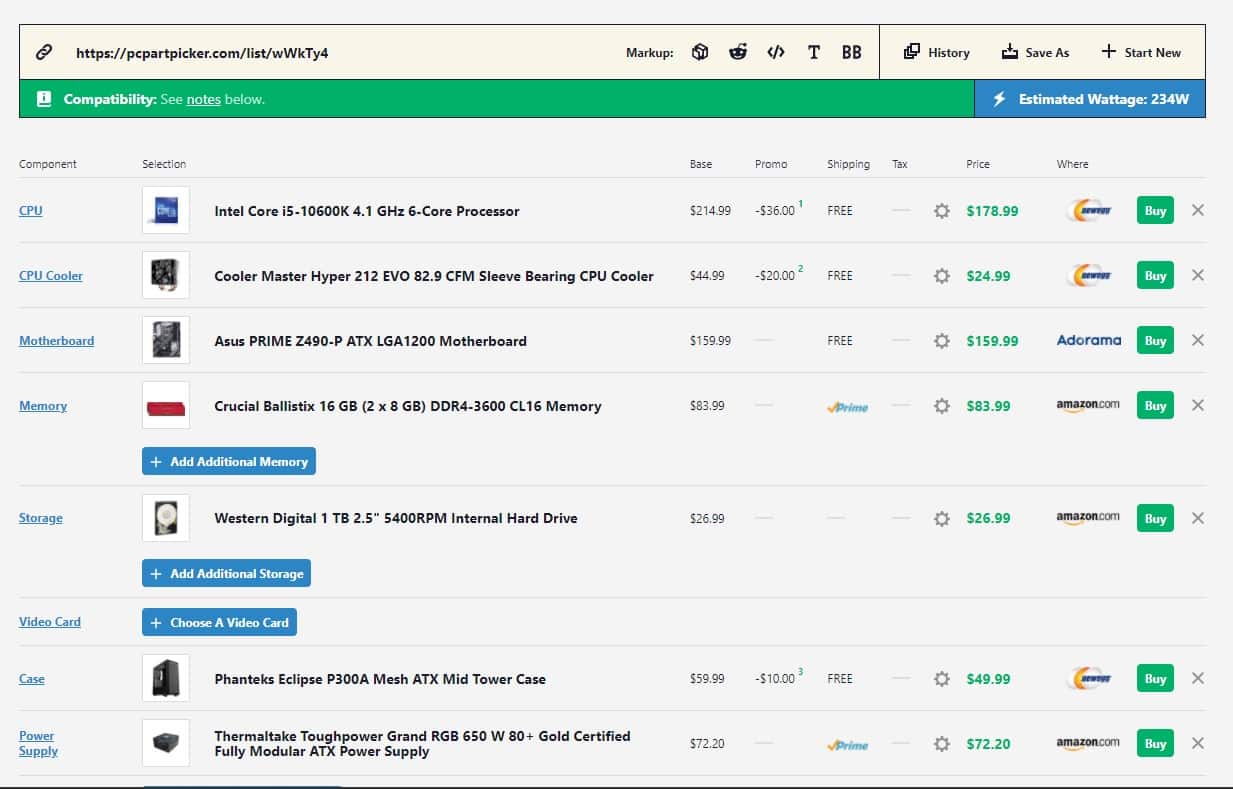Click Hyper 212 EVO cooler thumbnail
The width and height of the screenshot is (1233, 789).
(x=166, y=275)
